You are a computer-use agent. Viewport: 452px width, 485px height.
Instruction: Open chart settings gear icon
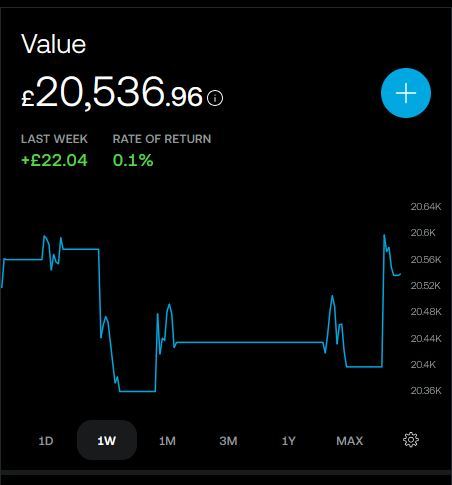pyautogui.click(x=411, y=440)
